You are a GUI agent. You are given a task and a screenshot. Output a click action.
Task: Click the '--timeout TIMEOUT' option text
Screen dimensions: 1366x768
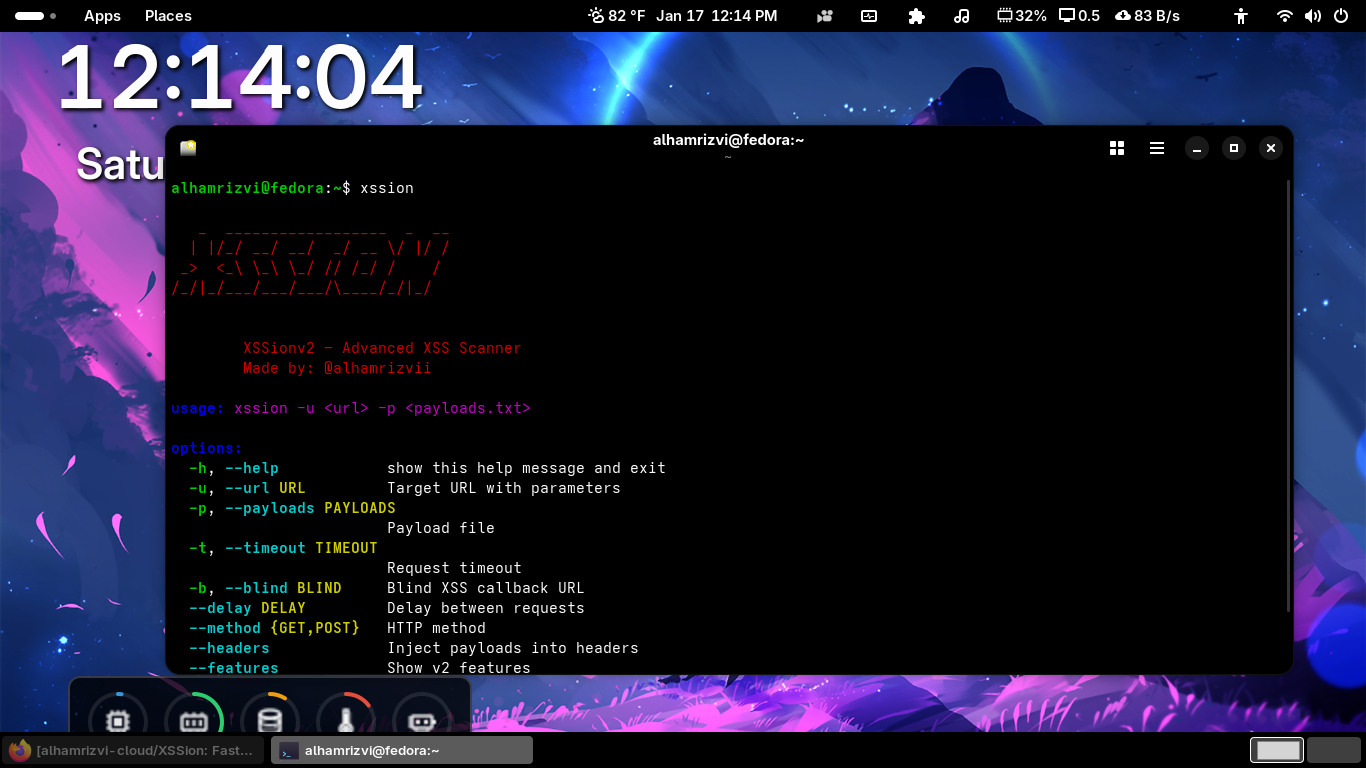301,548
